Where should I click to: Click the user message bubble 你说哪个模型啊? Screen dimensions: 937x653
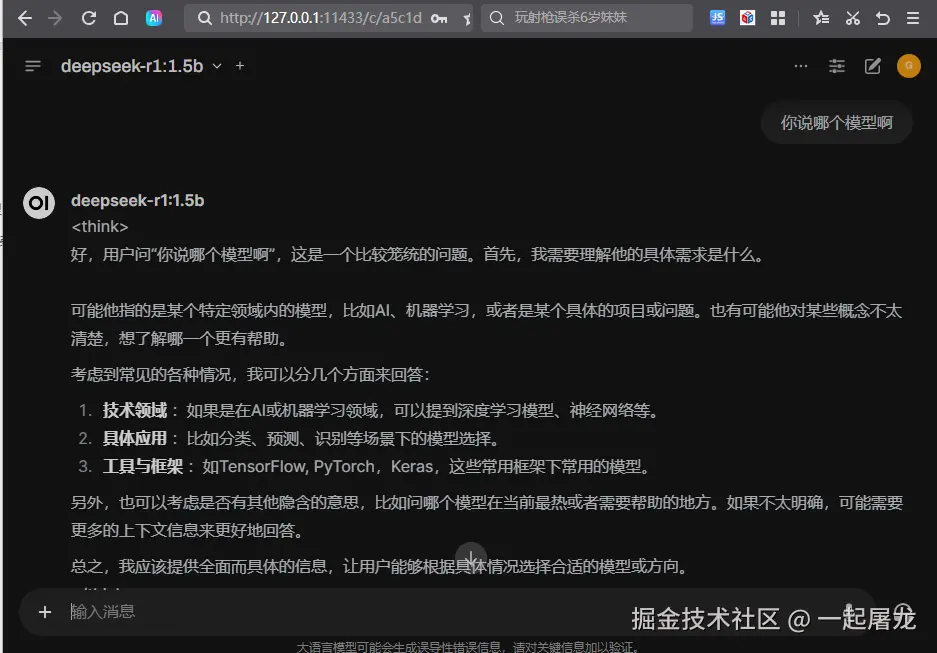coord(837,123)
